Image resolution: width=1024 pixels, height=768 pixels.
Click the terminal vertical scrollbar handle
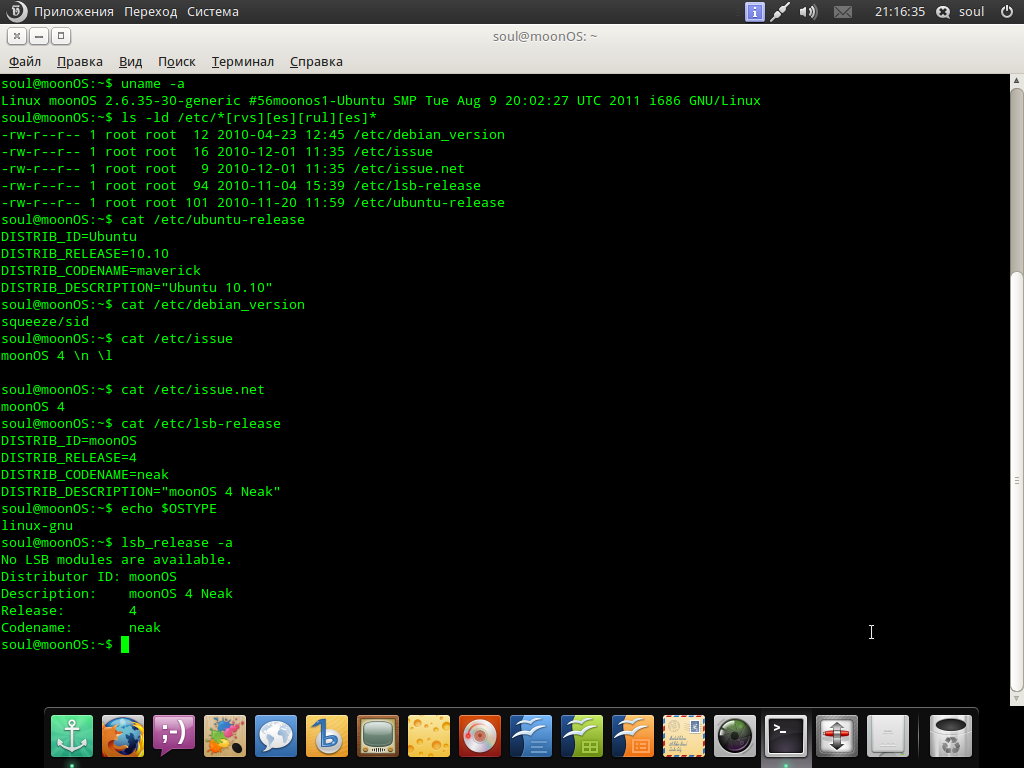(1016, 481)
